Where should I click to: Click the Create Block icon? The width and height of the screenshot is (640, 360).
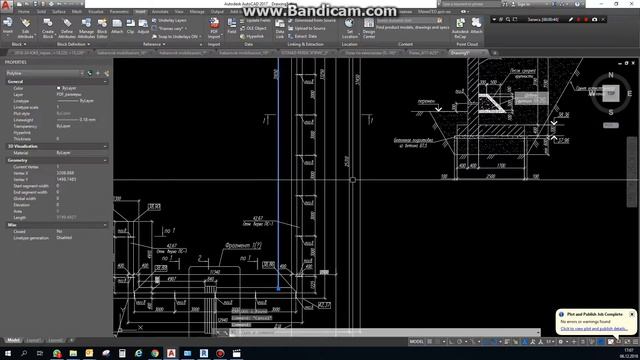click(48, 28)
